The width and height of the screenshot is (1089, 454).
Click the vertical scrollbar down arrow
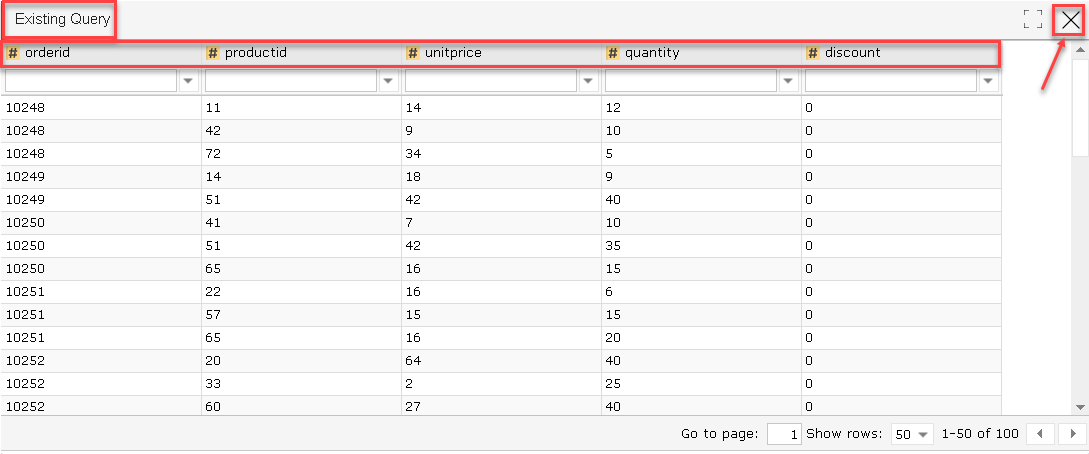(1080, 407)
